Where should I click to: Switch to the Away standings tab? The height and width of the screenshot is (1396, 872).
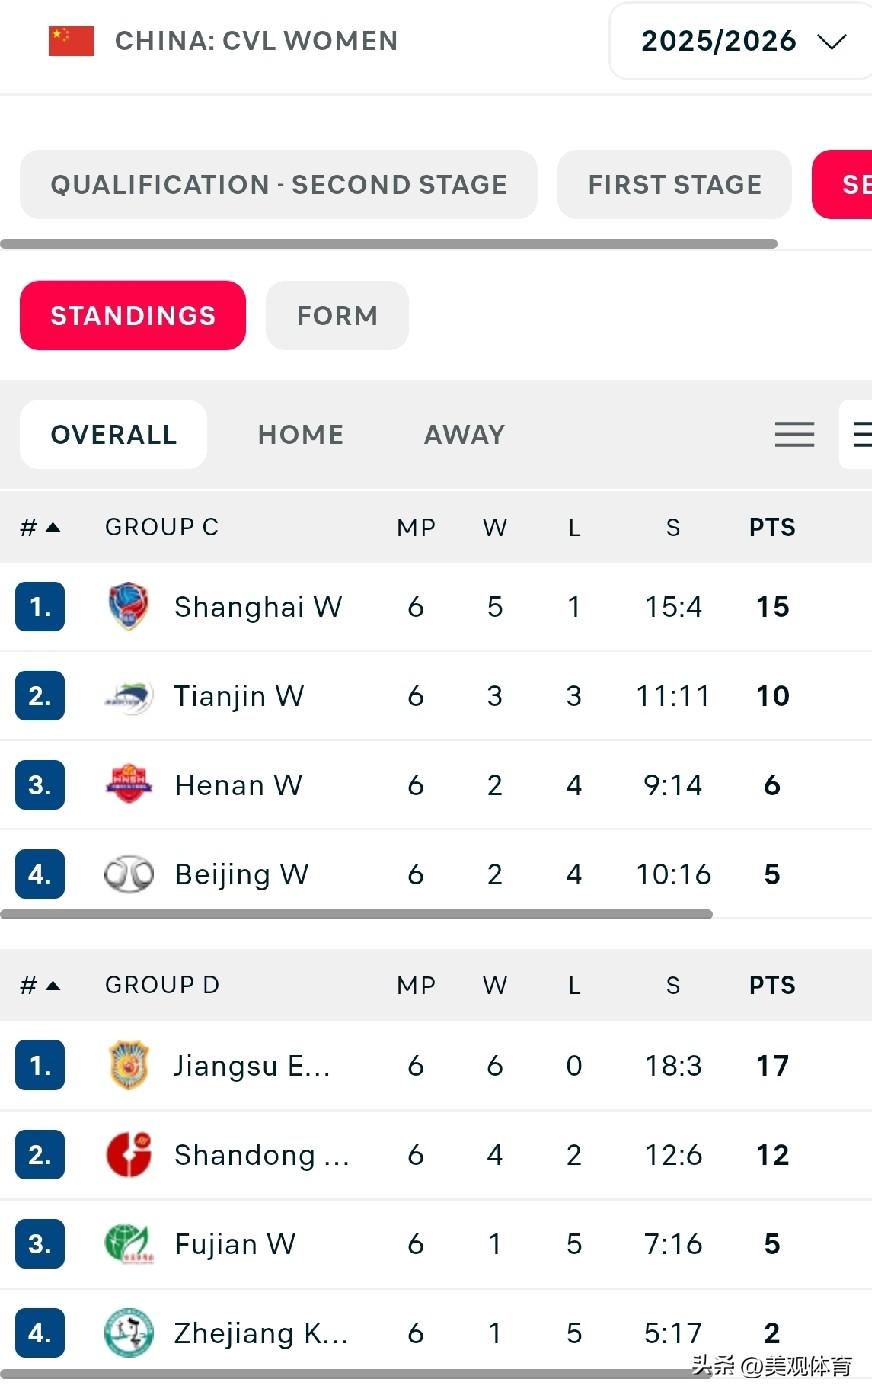464,434
